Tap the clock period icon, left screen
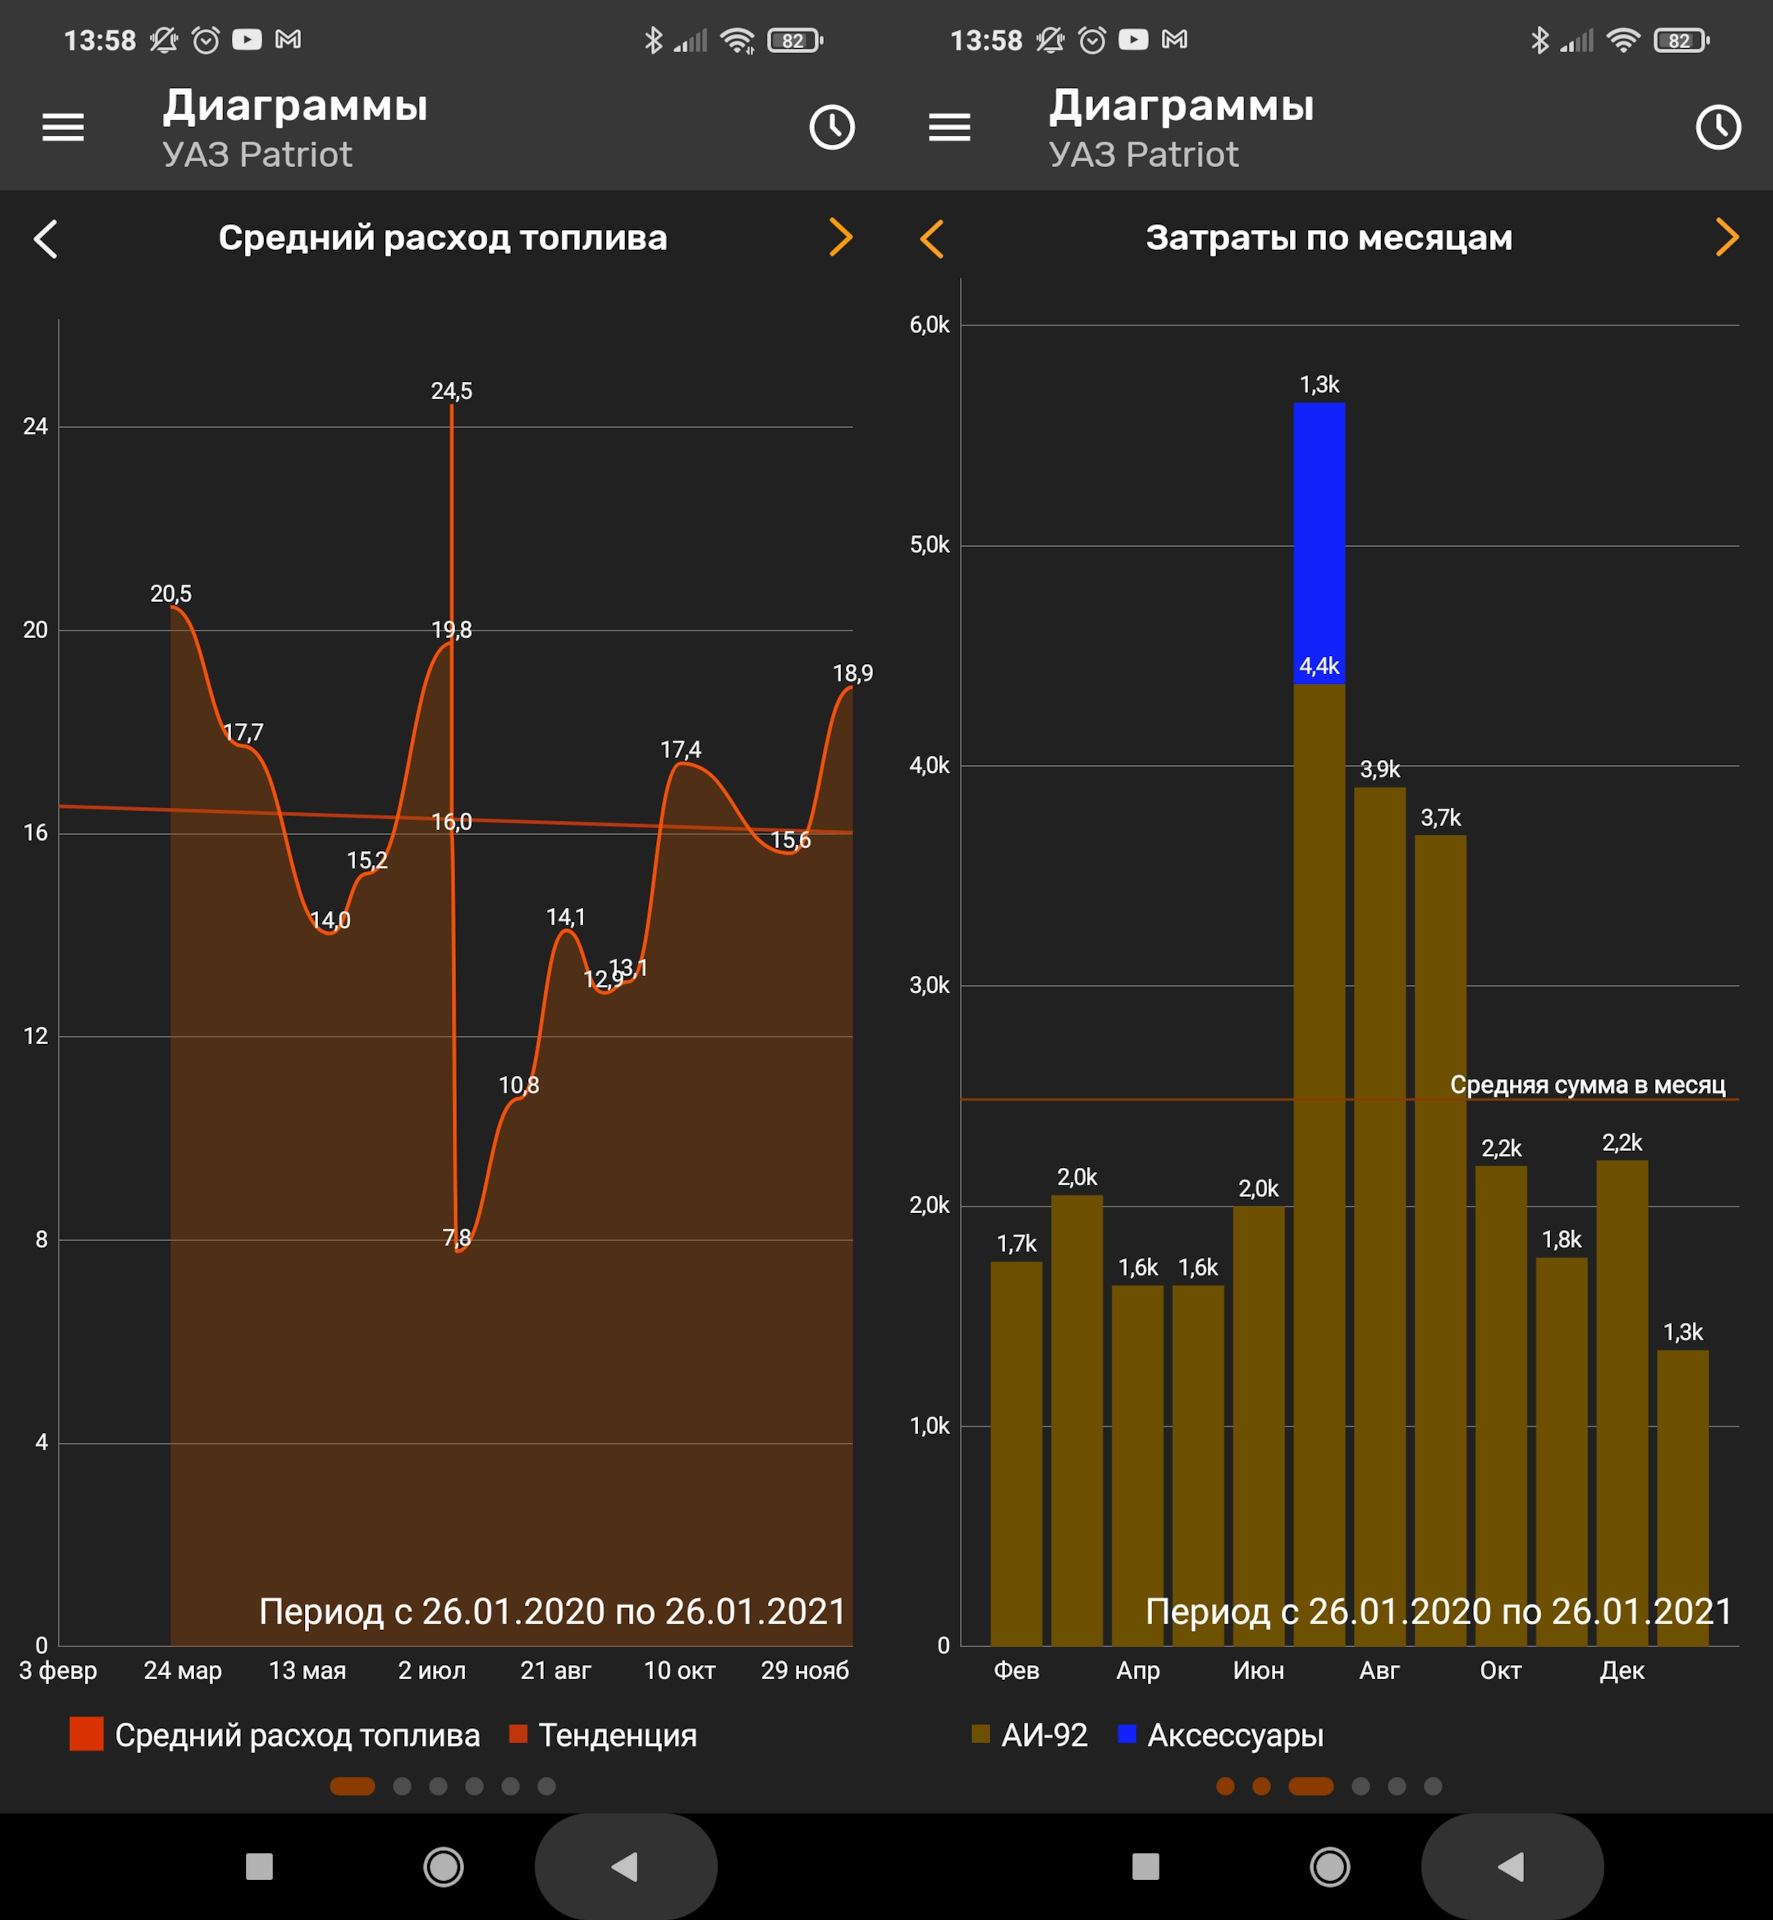 click(x=832, y=127)
